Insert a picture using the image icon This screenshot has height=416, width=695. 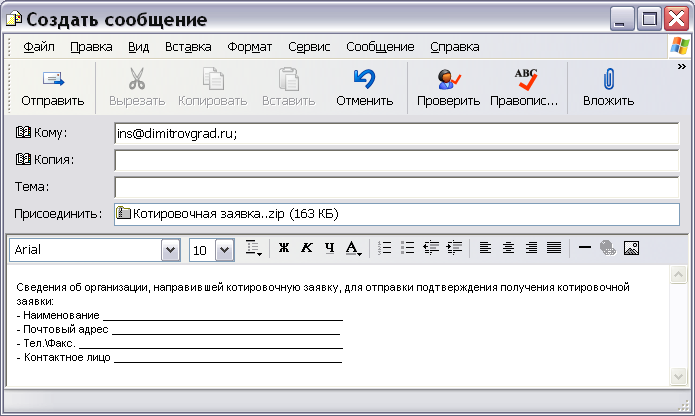[631, 249]
